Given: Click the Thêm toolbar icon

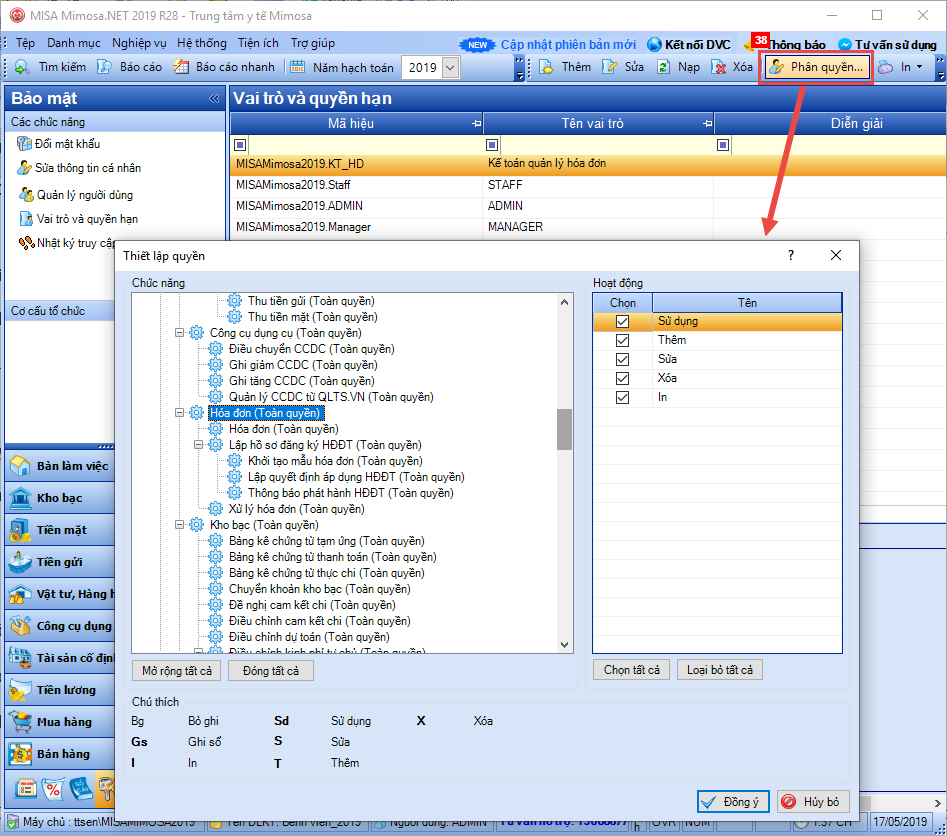Looking at the screenshot, I should click(547, 67).
